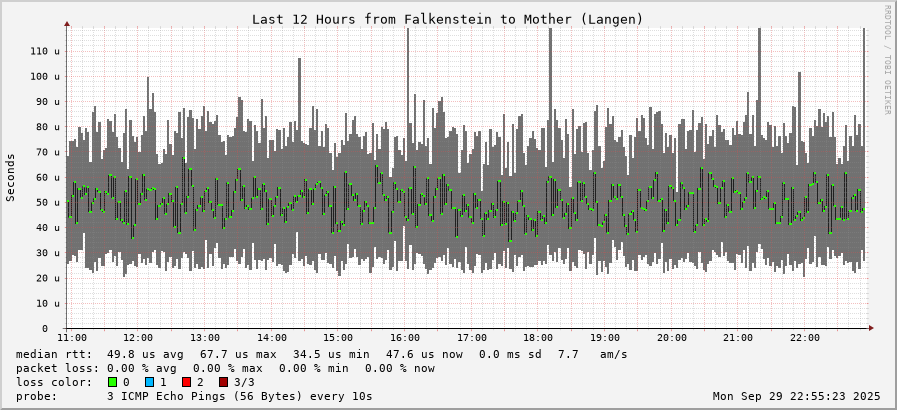
Task: Click the 70 u y-axis label
Action: pos(47,152)
